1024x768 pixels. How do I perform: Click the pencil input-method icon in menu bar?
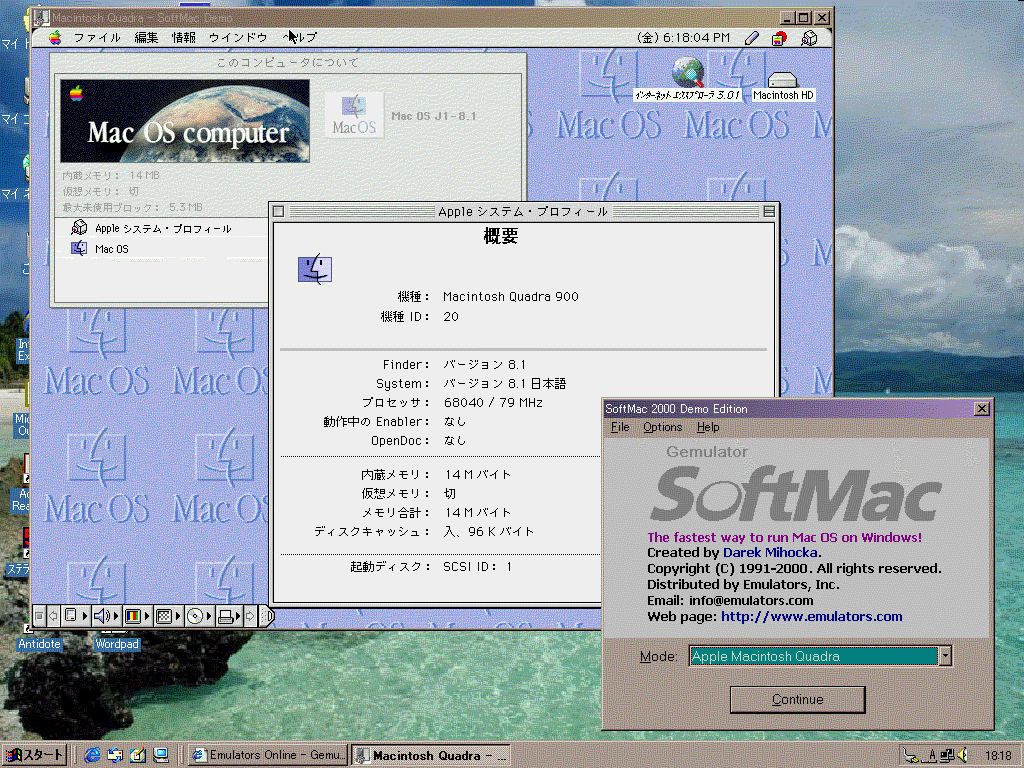coord(752,39)
